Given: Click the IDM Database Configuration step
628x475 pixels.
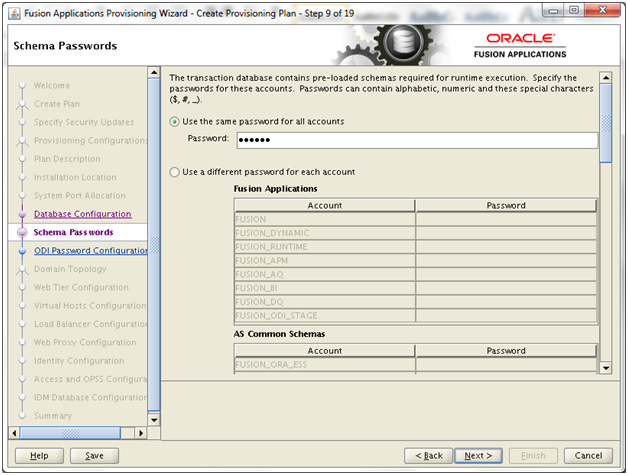Looking at the screenshot, I should pos(91,398).
